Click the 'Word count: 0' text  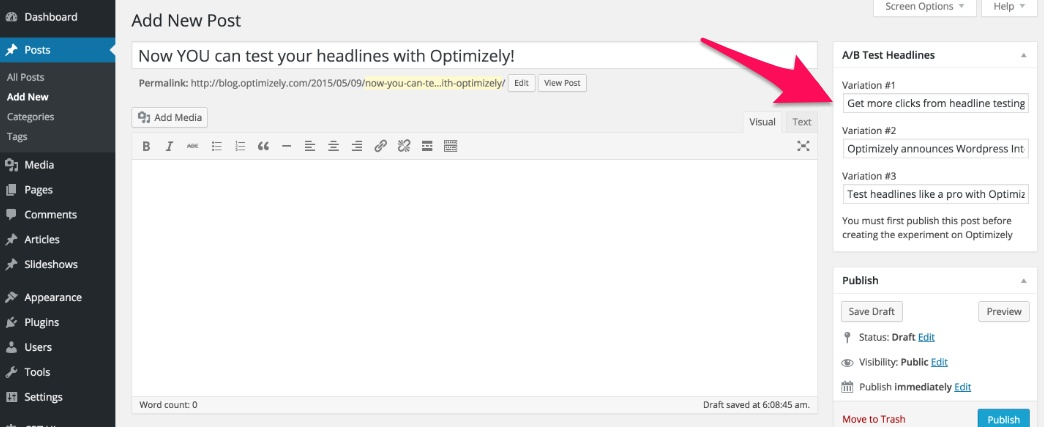[x=168, y=405]
